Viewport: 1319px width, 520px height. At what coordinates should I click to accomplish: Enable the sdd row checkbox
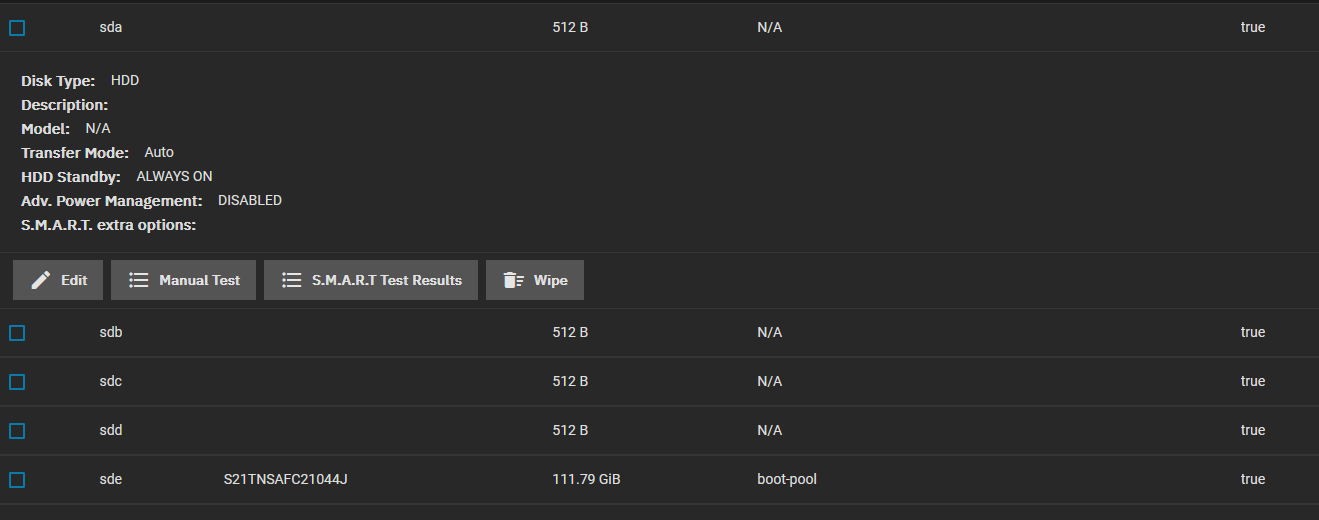tap(17, 431)
